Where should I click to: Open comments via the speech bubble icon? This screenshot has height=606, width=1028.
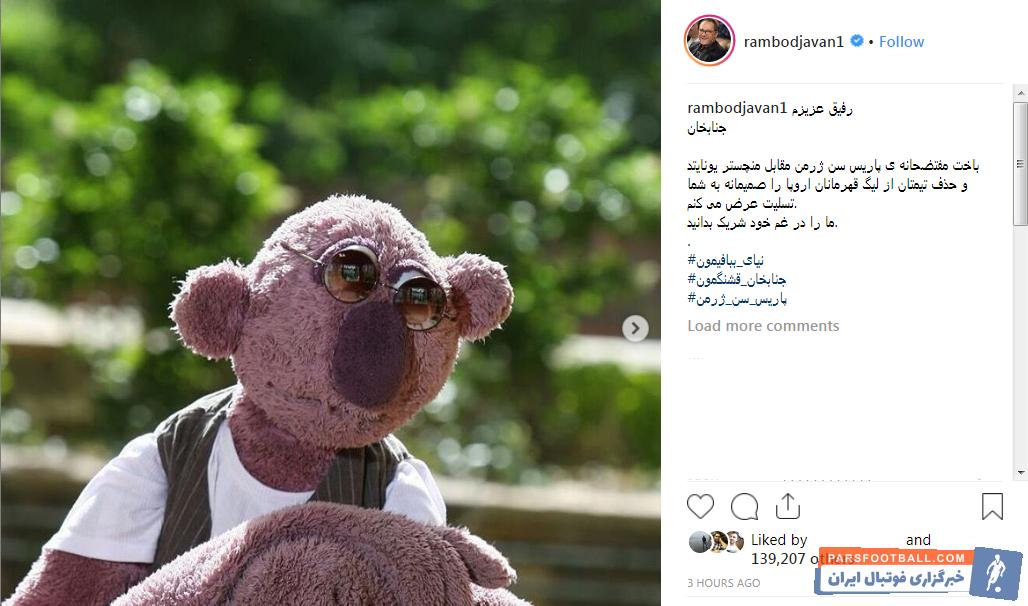(x=745, y=506)
